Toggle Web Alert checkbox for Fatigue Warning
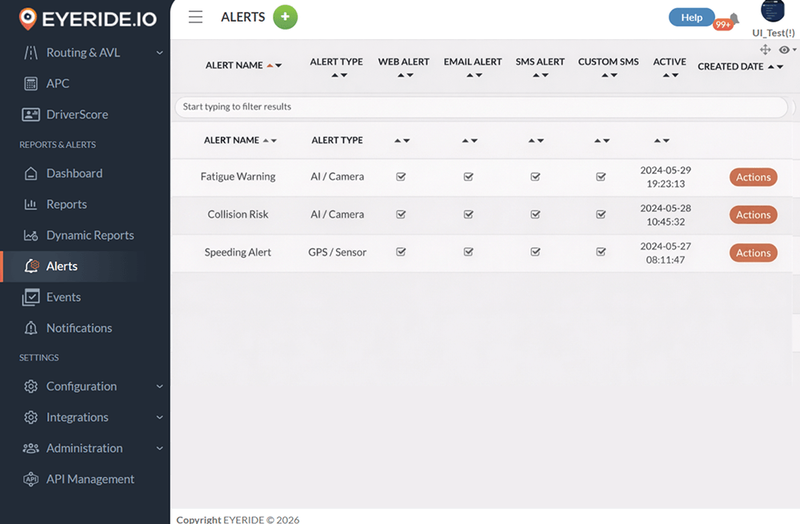The image size is (800, 524). [x=401, y=177]
